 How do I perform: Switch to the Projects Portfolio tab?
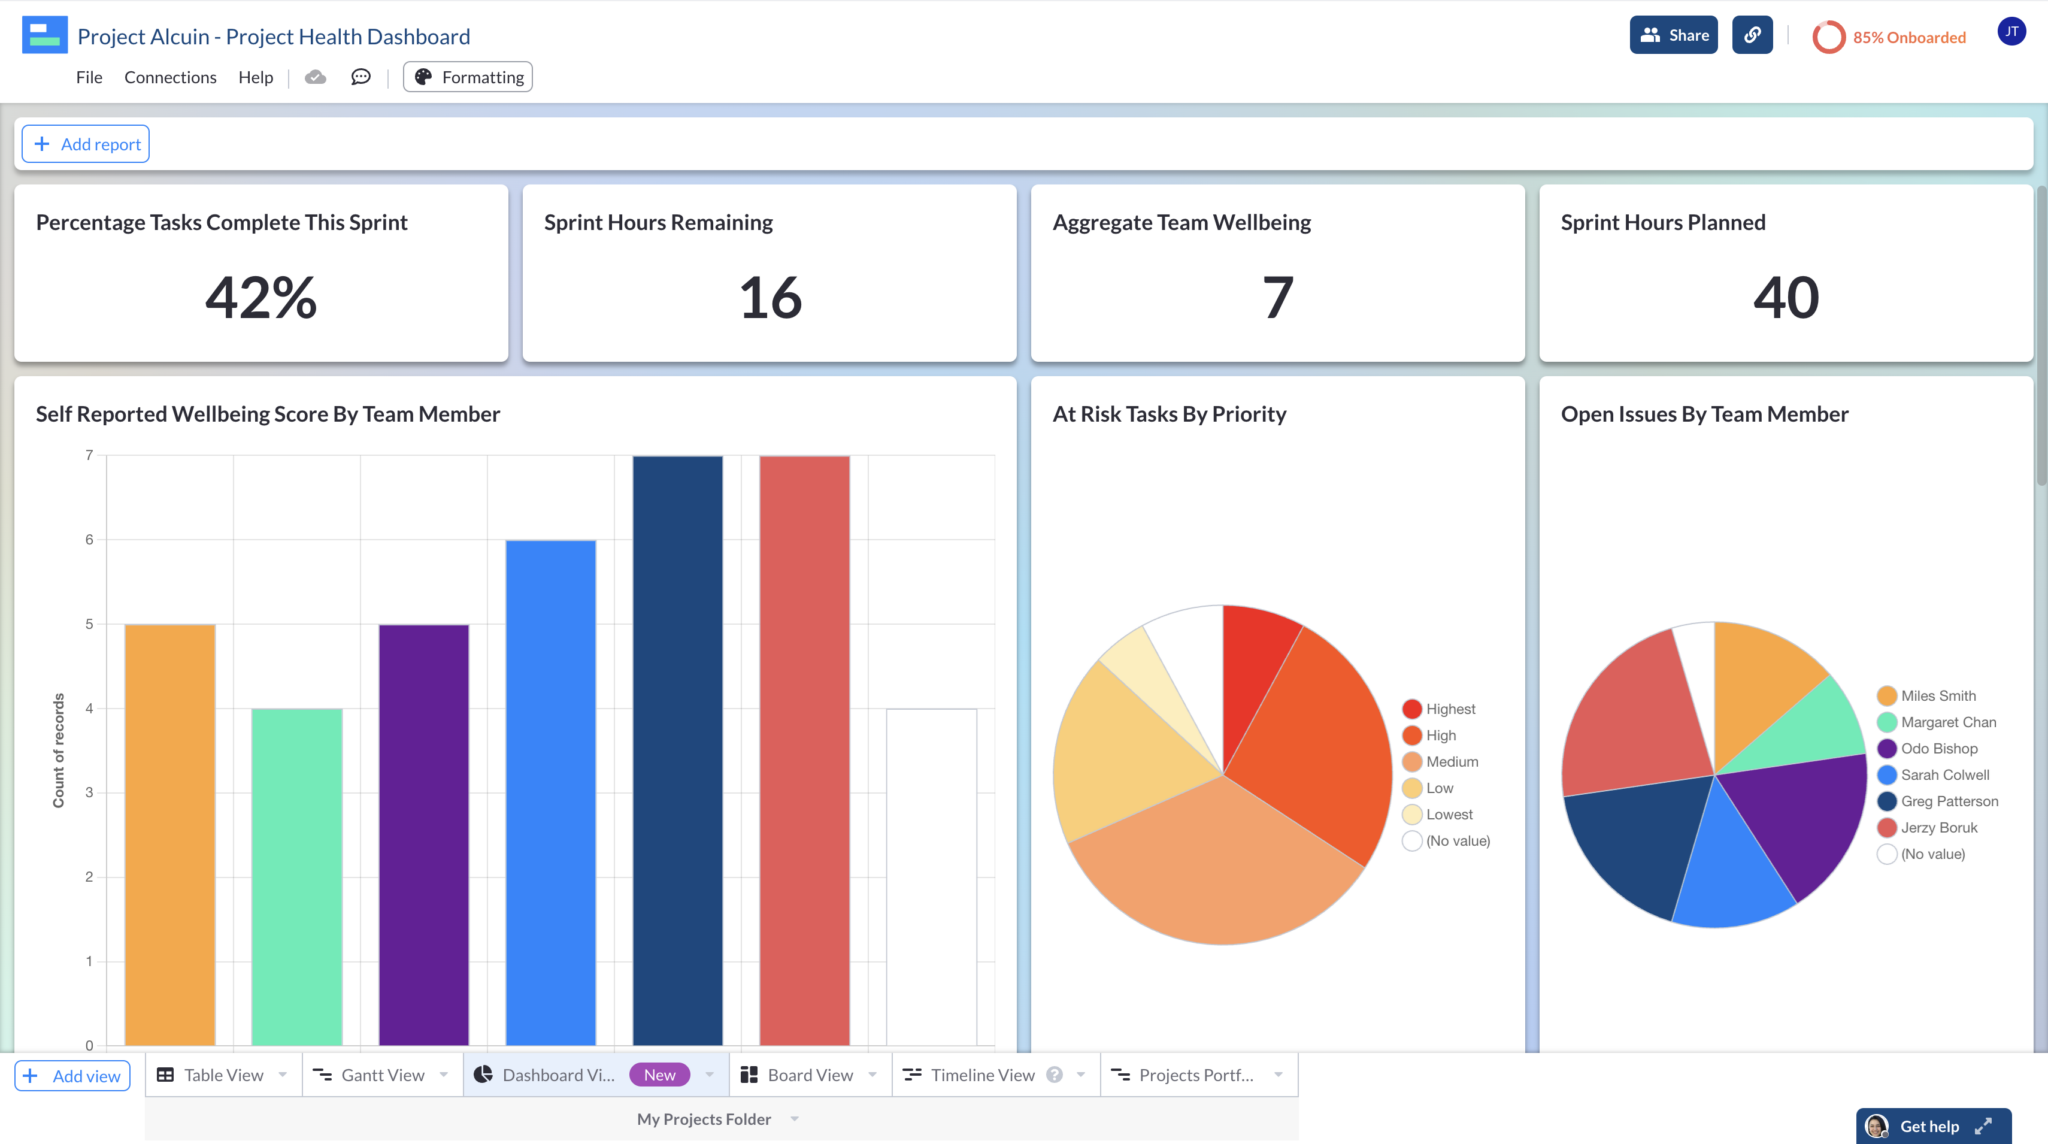pos(1196,1075)
